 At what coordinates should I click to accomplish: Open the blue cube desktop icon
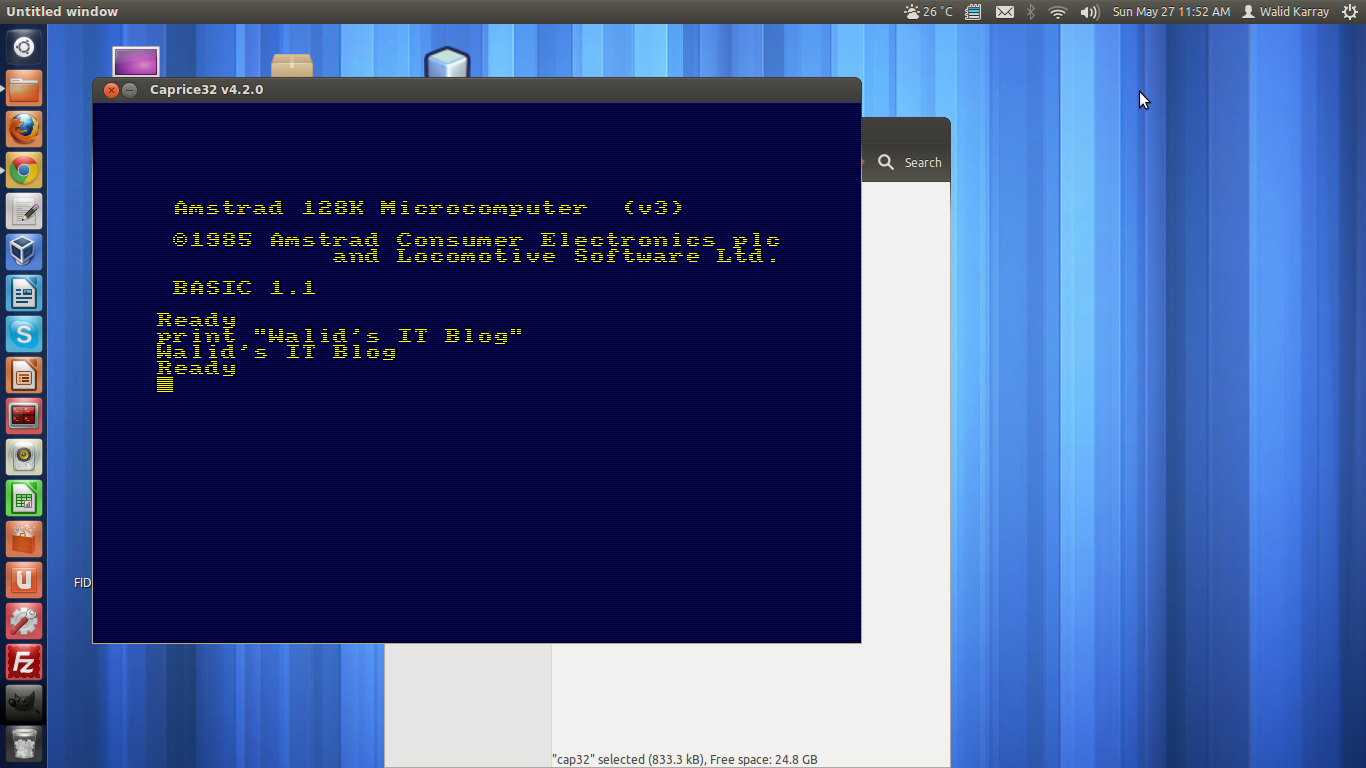(x=447, y=62)
